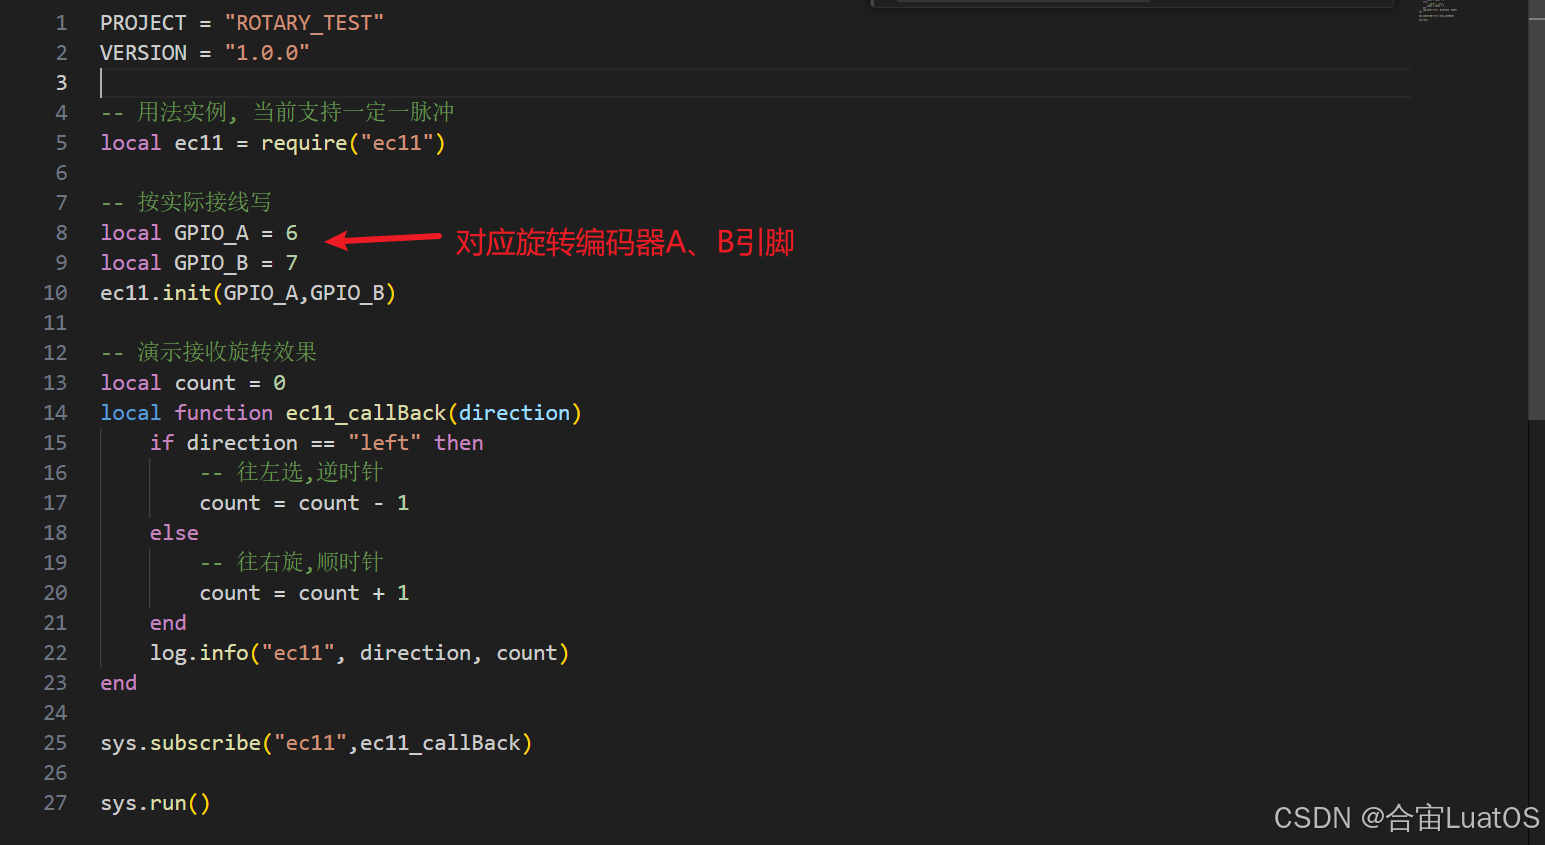
Task: Place cursor on empty line 3
Action: (755, 83)
